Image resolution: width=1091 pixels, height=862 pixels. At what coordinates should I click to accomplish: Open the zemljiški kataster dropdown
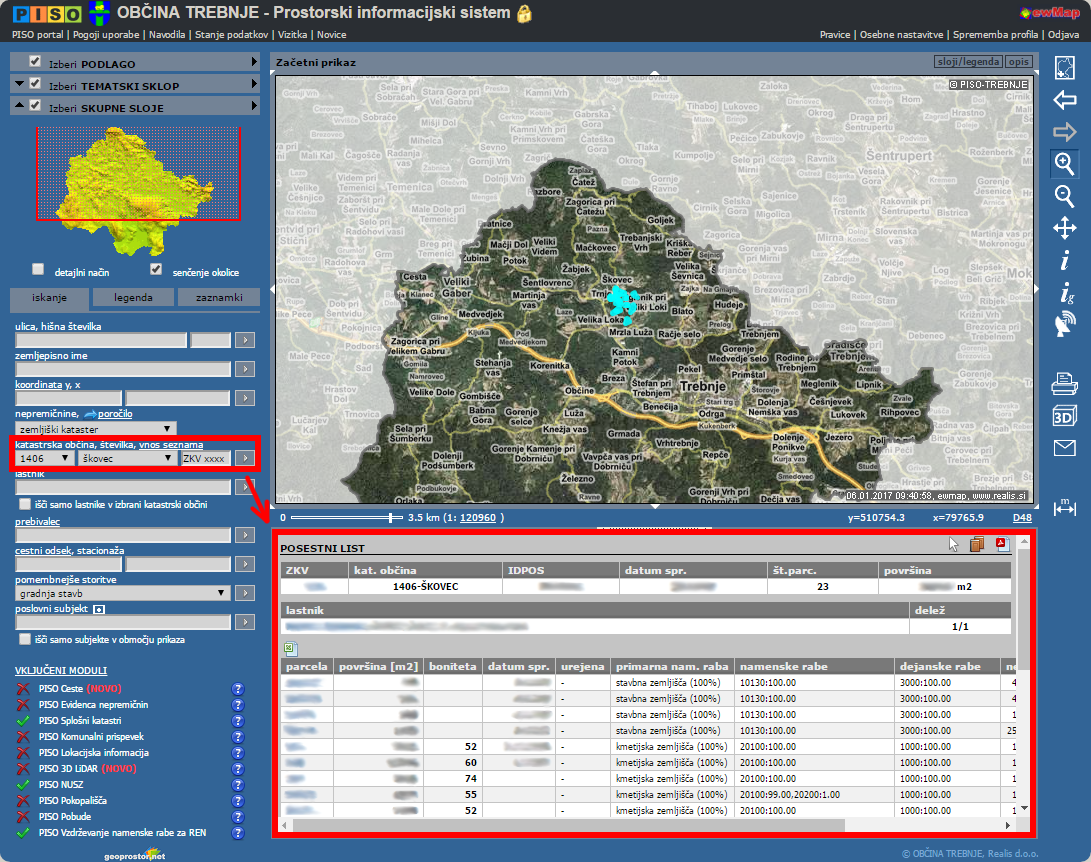[x=96, y=428]
